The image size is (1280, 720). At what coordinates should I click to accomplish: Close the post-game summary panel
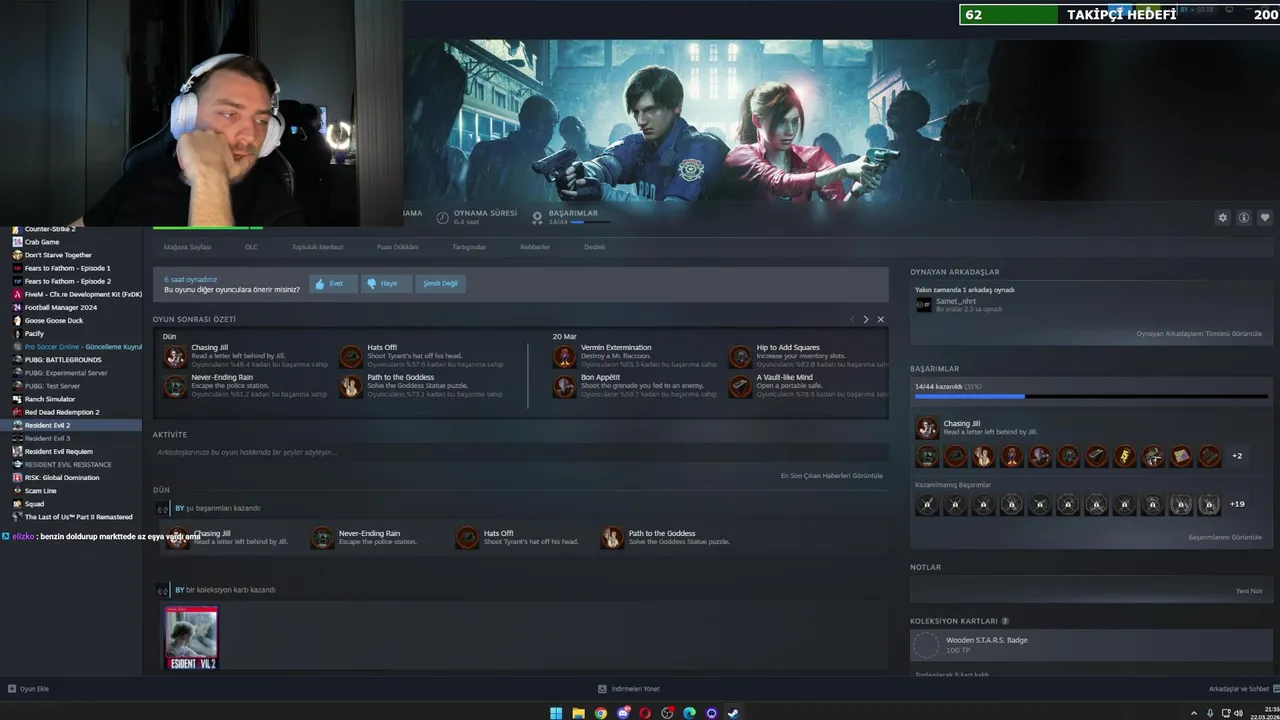pos(880,319)
